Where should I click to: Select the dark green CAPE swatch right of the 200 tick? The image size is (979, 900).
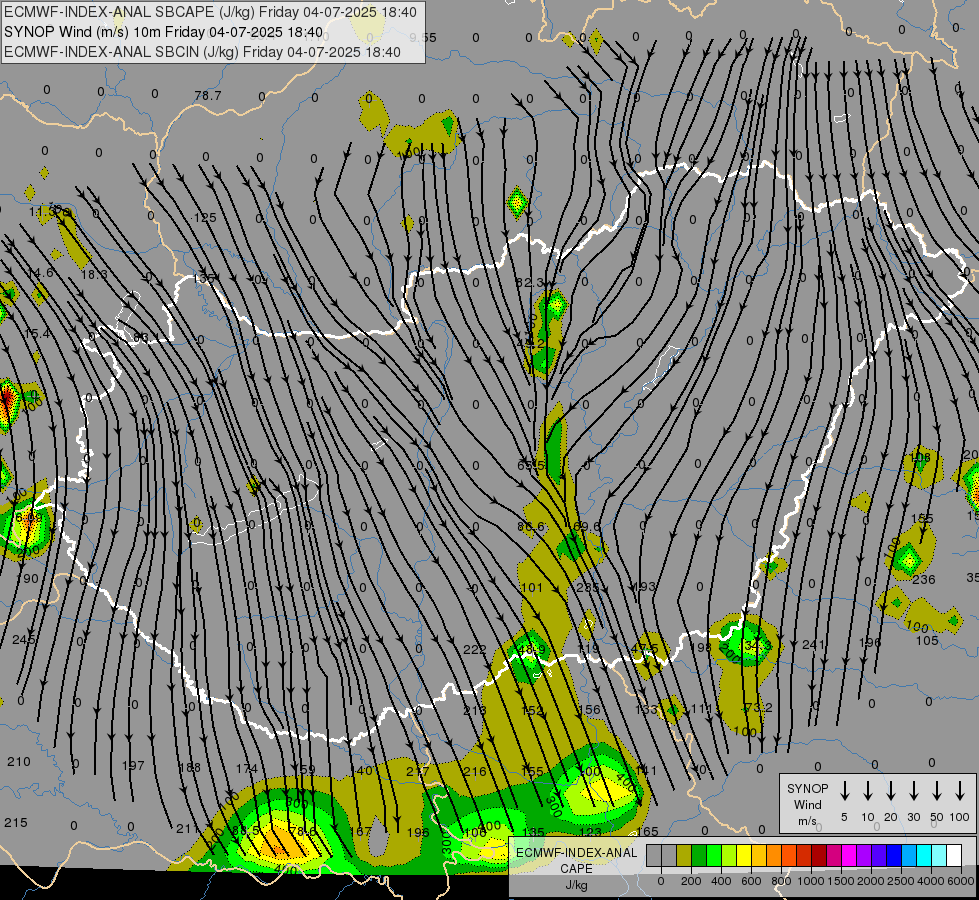(699, 856)
